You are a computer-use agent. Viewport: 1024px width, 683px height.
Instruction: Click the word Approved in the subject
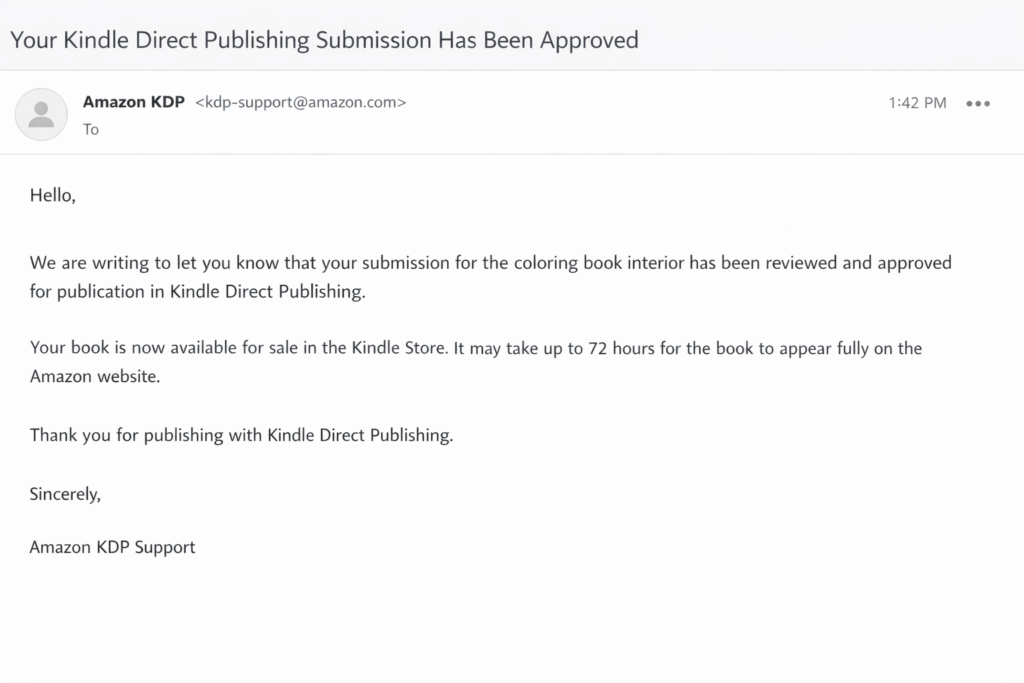tap(588, 41)
